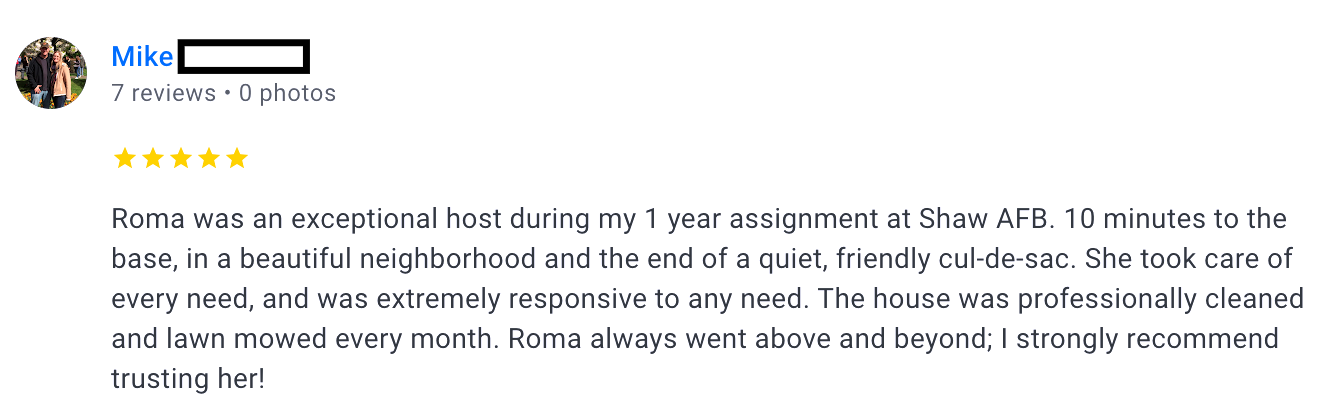Click the reviewer's profile photo
The width and height of the screenshot is (1342, 411).
pos(51,73)
